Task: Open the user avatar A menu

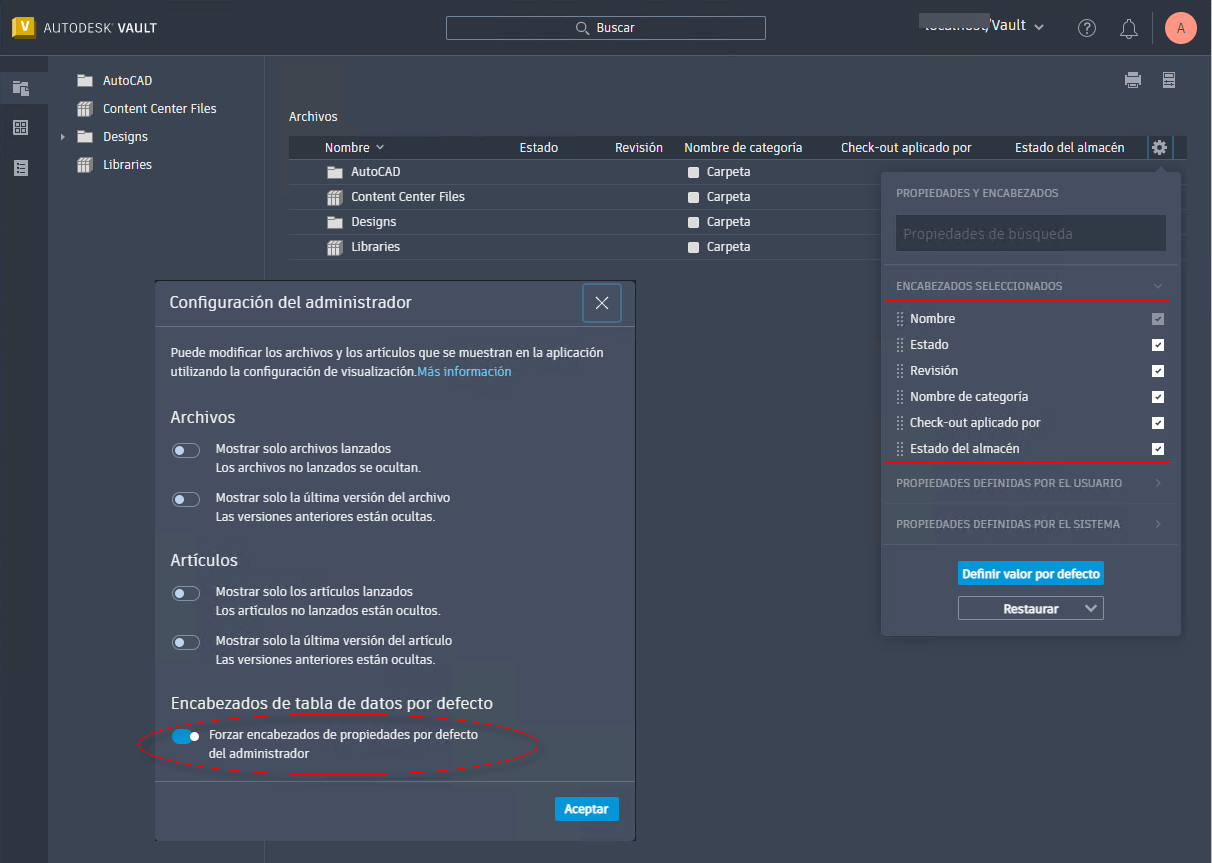Action: (1181, 28)
